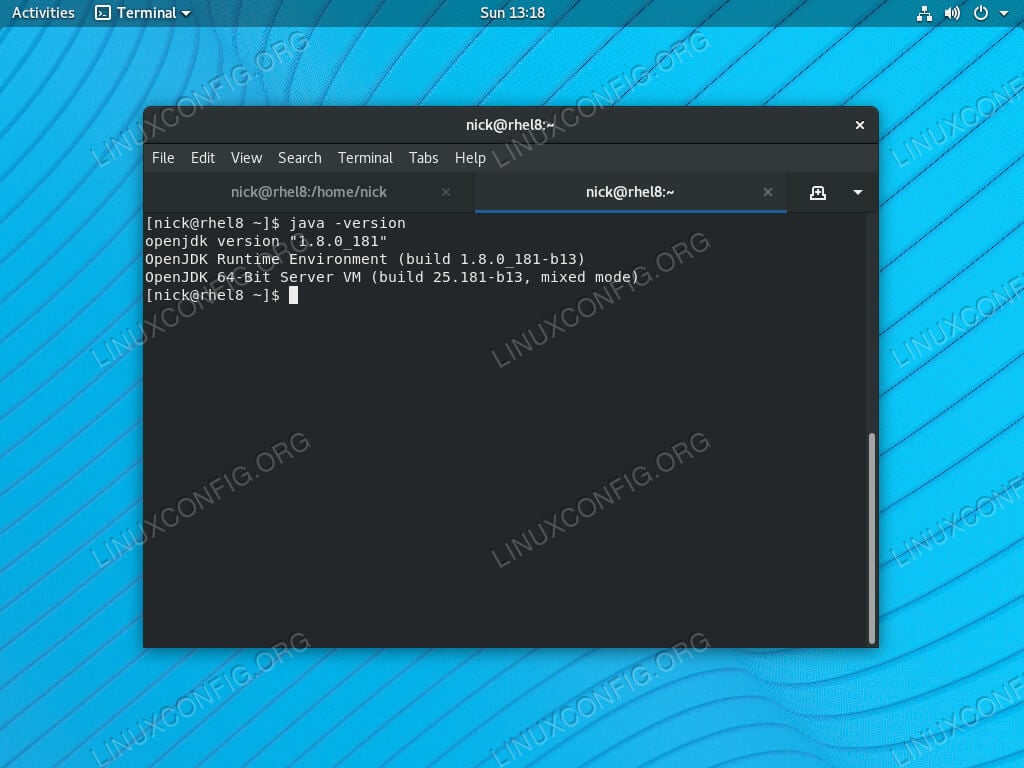Open the File menu
Viewport: 1024px width, 768px height.
[163, 158]
